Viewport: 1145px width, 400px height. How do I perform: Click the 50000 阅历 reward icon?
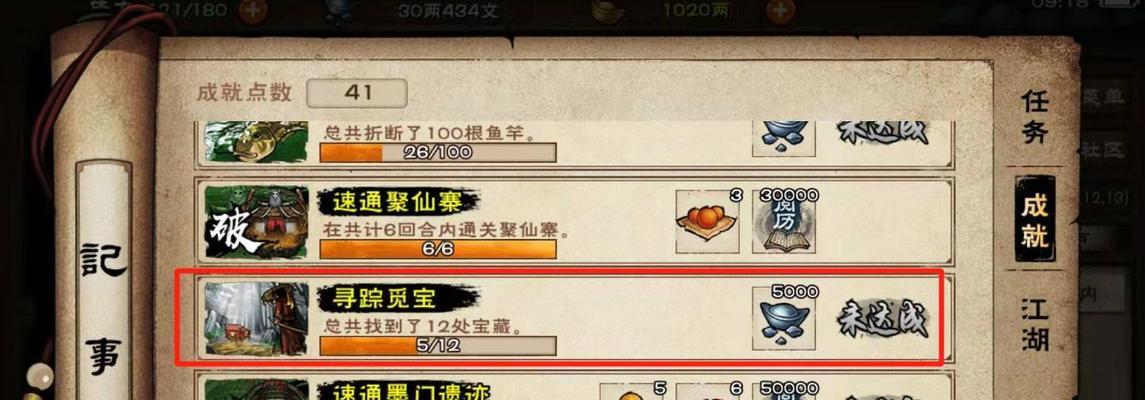tap(784, 392)
